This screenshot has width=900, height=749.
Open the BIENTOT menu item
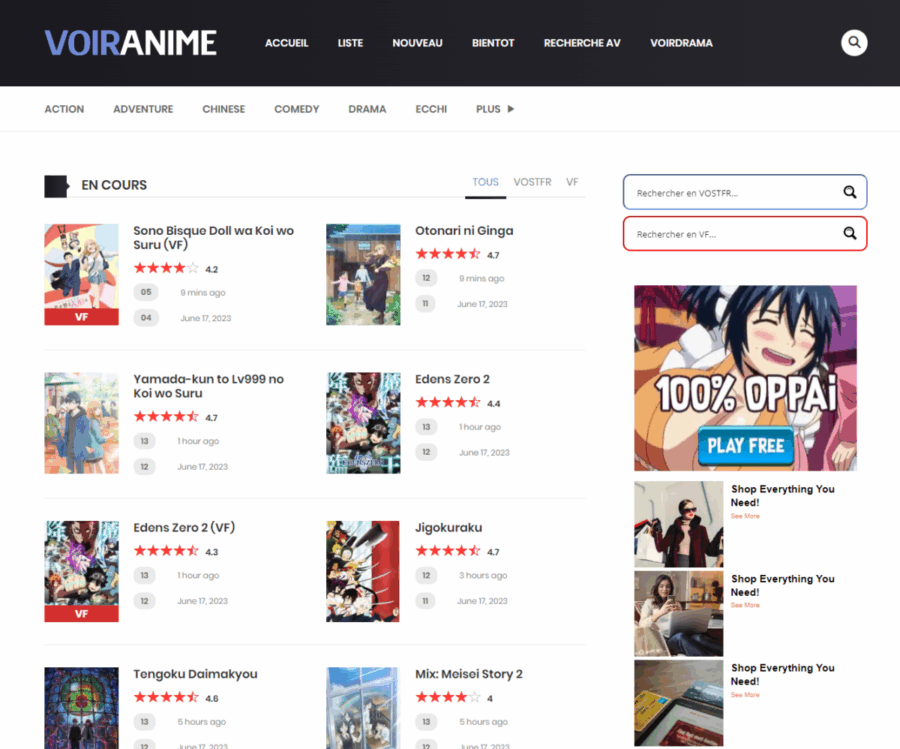[x=493, y=43]
